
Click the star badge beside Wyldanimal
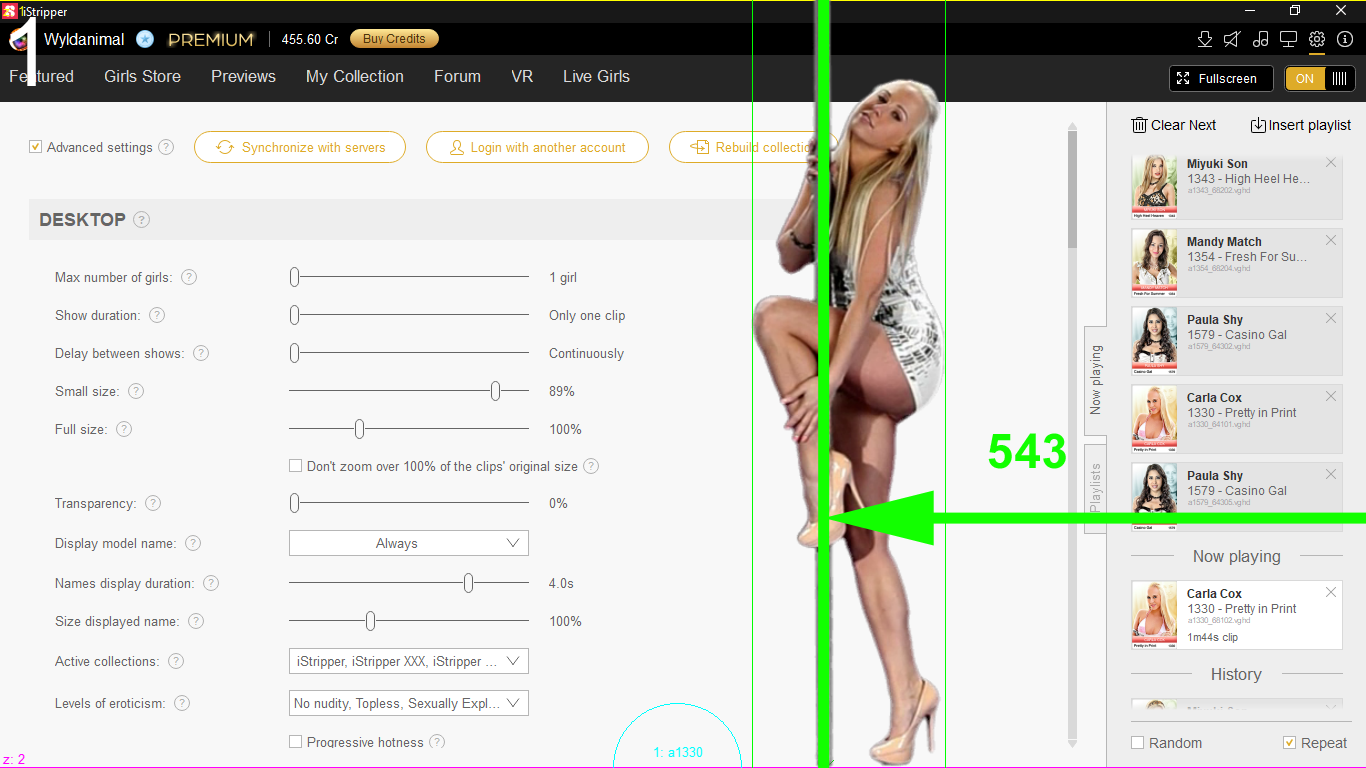(x=145, y=39)
